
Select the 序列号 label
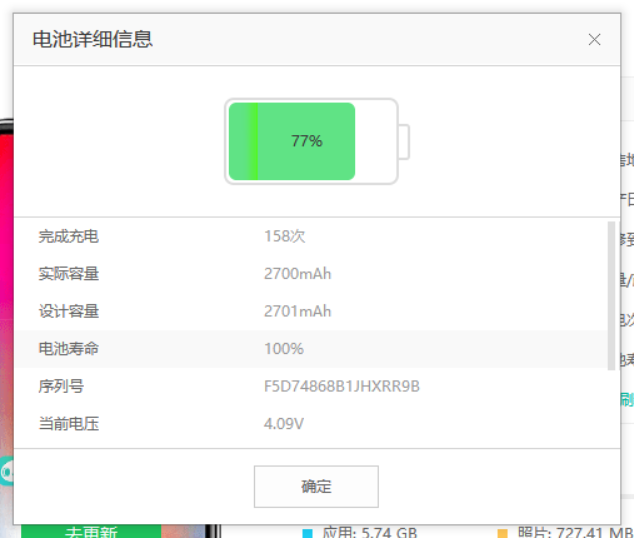(61, 386)
